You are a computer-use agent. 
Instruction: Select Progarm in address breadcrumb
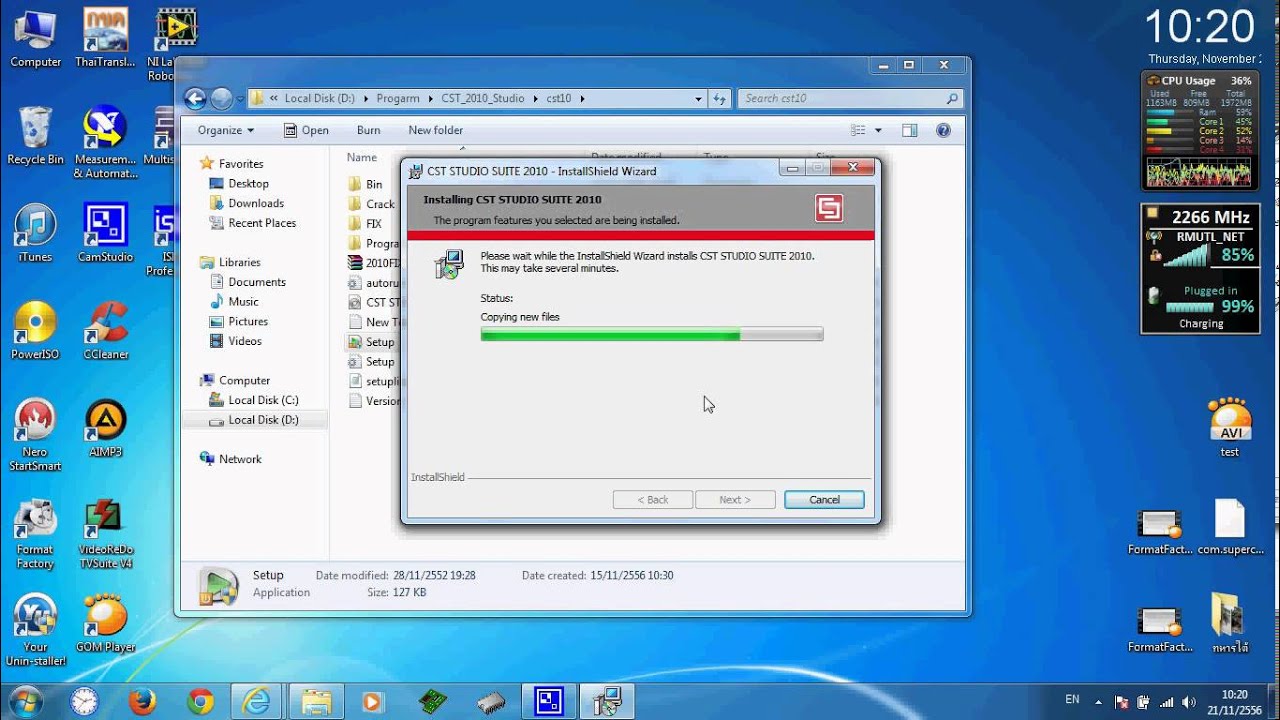398,98
